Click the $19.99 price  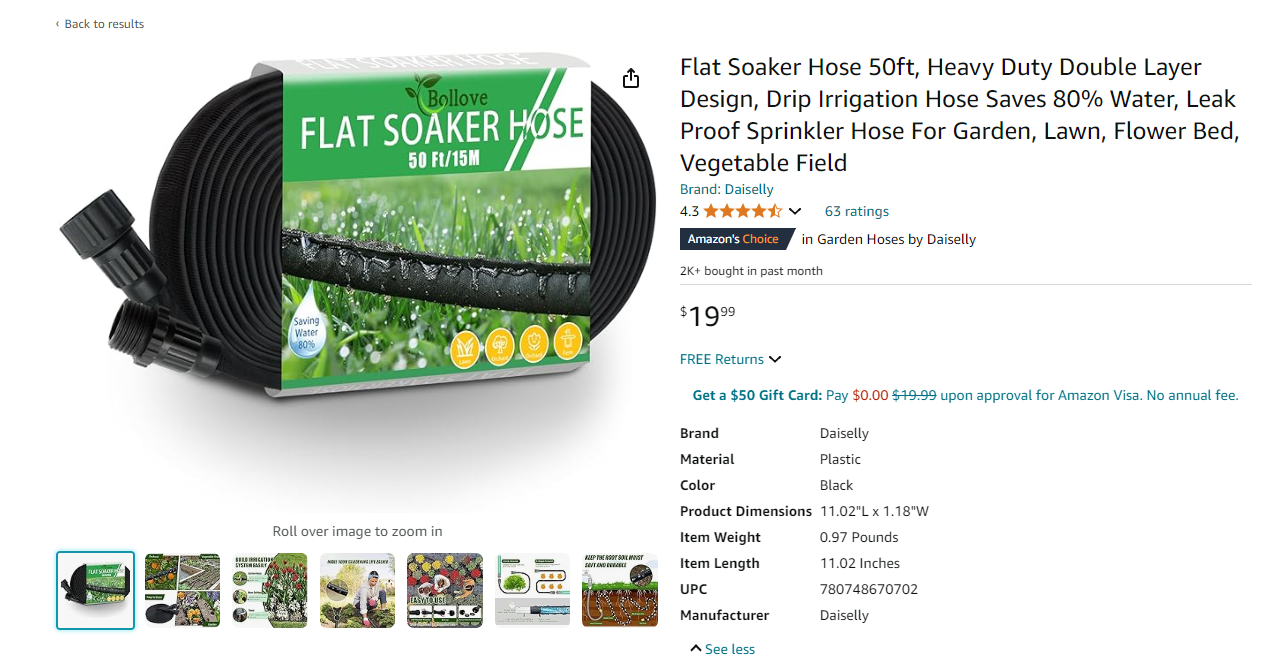708,316
